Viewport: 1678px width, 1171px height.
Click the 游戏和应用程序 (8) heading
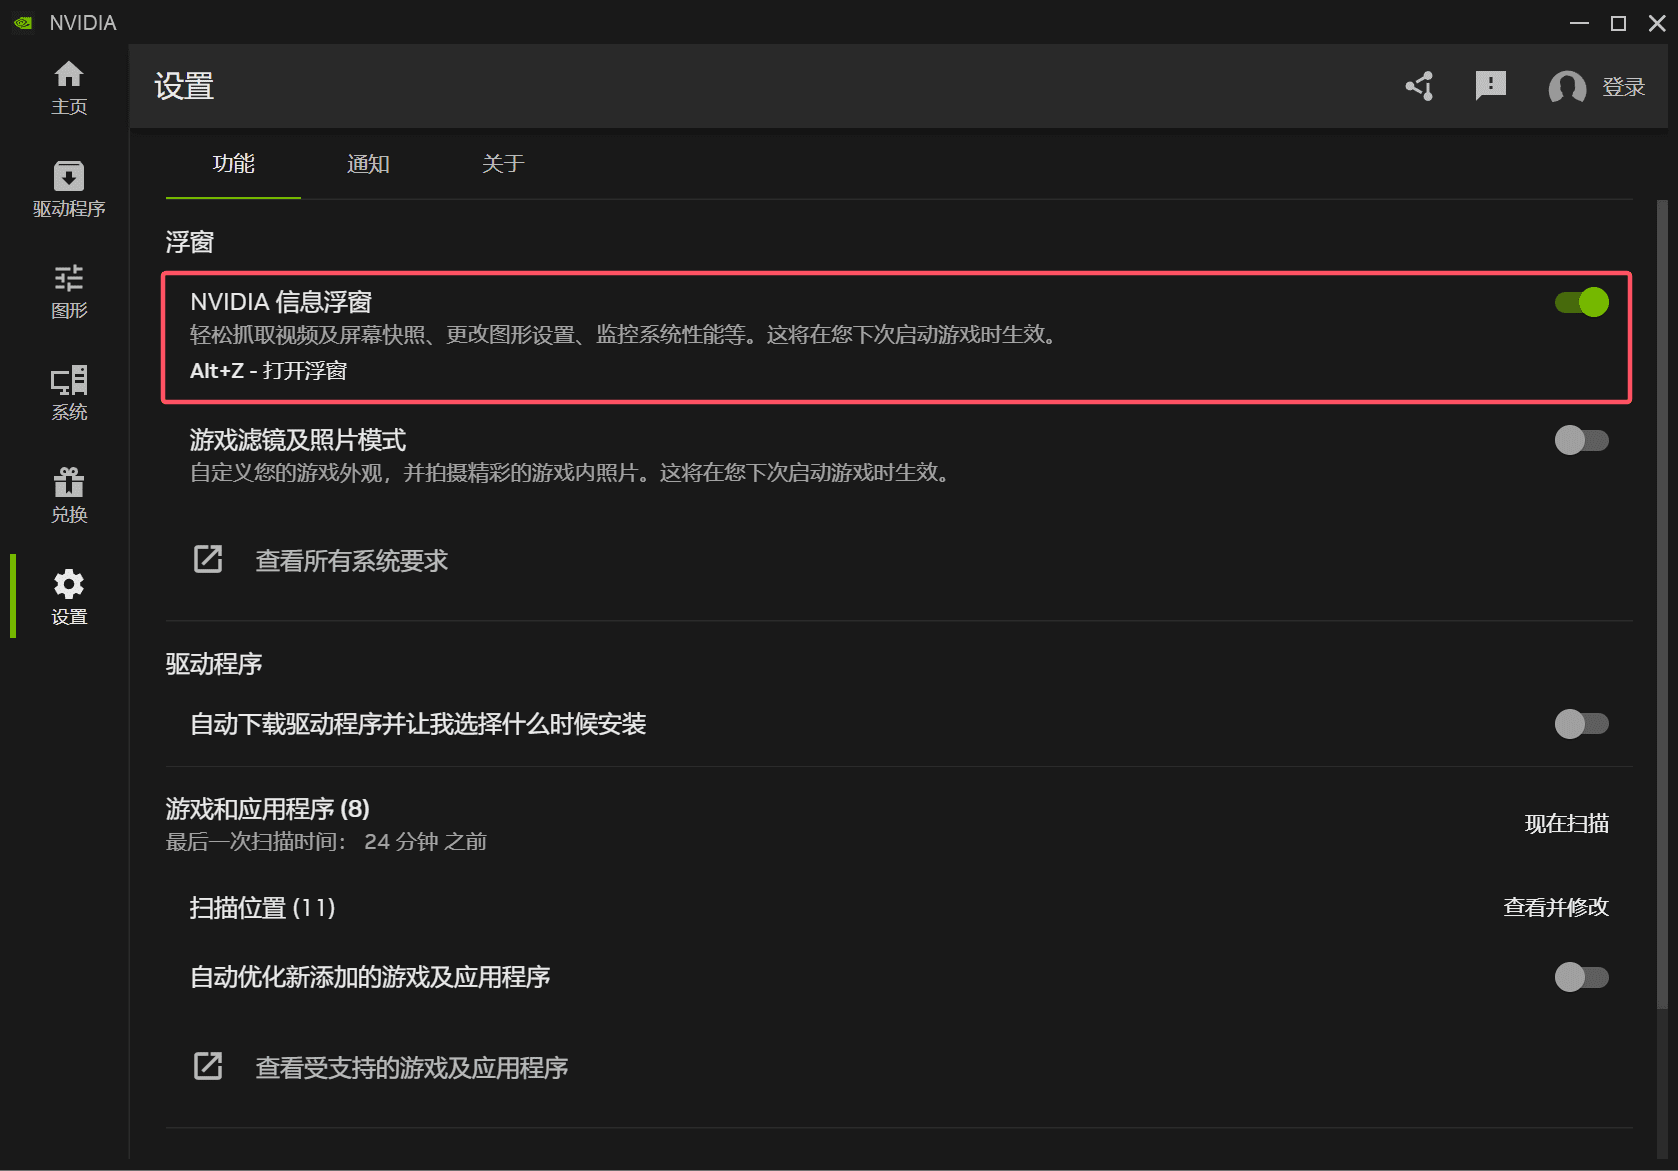pyautogui.click(x=268, y=808)
